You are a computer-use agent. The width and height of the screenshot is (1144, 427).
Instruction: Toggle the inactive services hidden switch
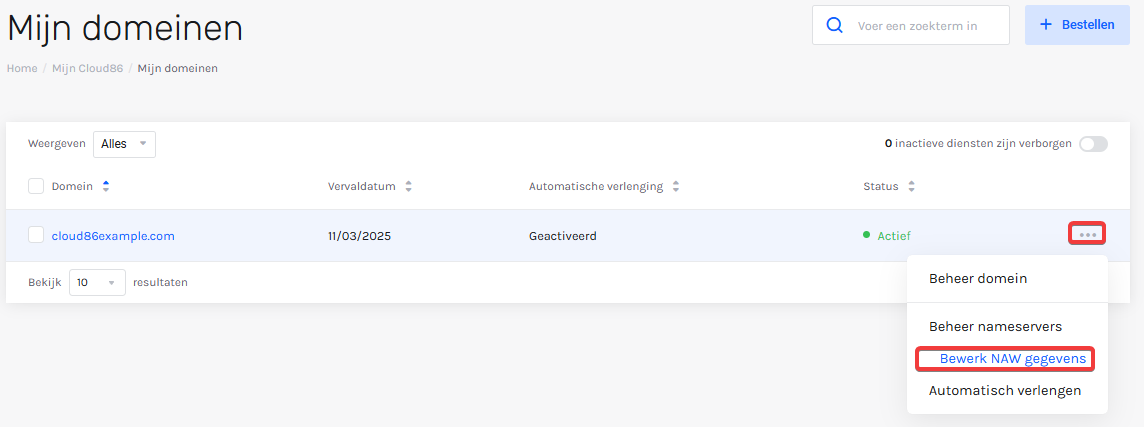(x=1094, y=144)
